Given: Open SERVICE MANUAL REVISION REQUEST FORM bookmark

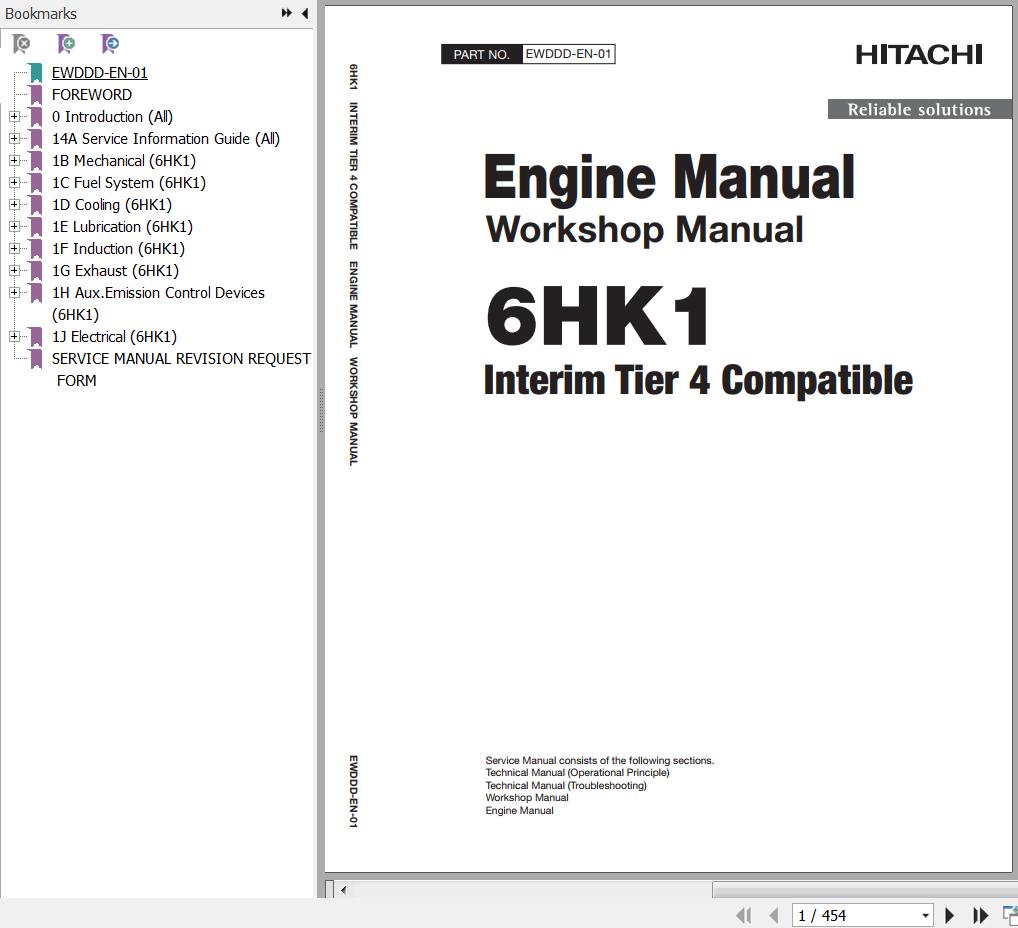Looking at the screenshot, I should pyautogui.click(x=181, y=370).
